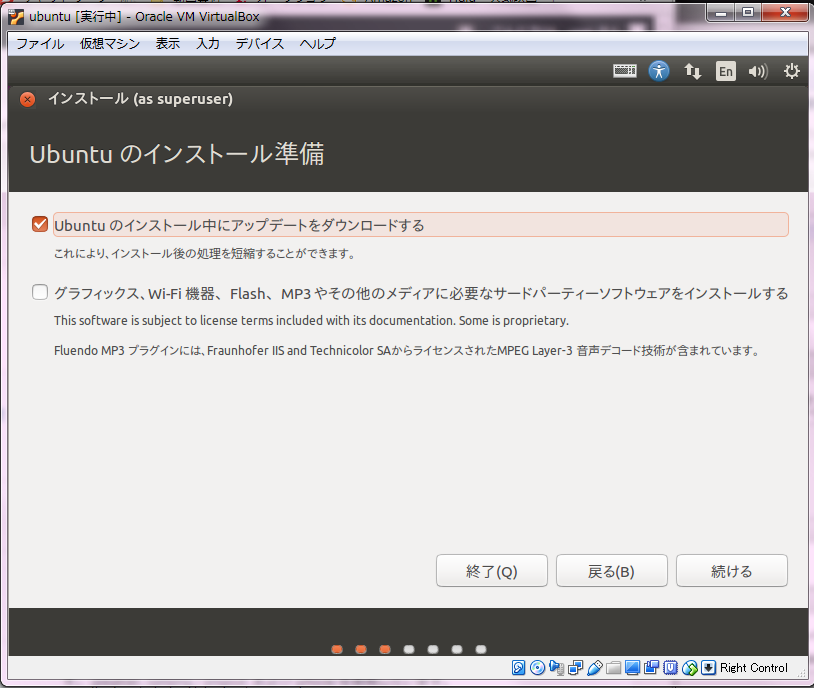
Task: Open the power gear system menu
Action: pyautogui.click(x=791, y=71)
